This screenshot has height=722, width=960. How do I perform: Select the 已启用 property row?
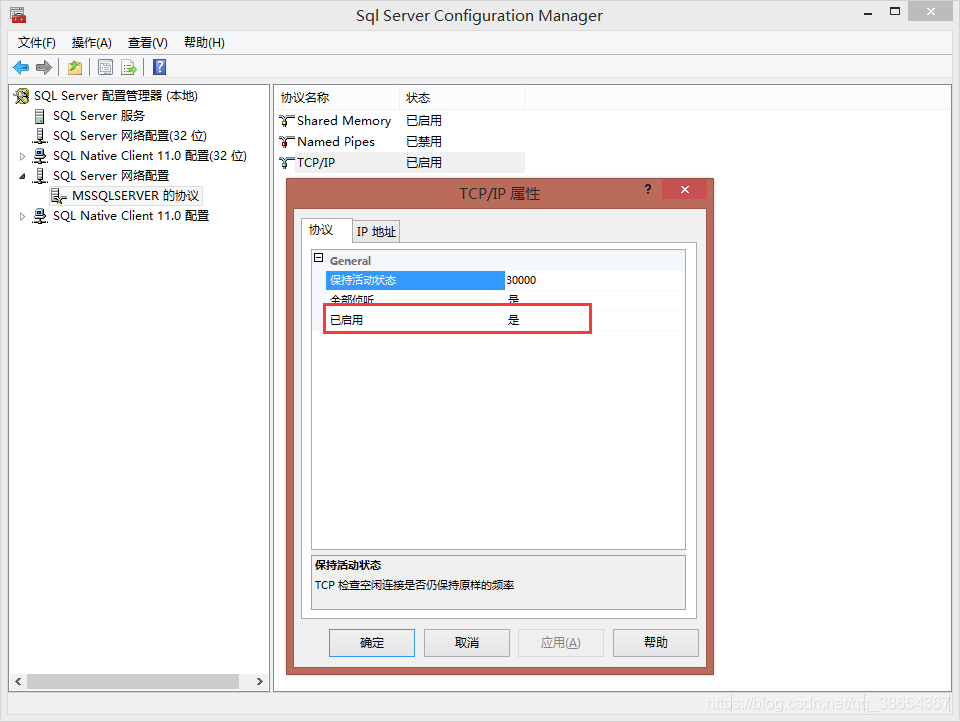pos(415,320)
